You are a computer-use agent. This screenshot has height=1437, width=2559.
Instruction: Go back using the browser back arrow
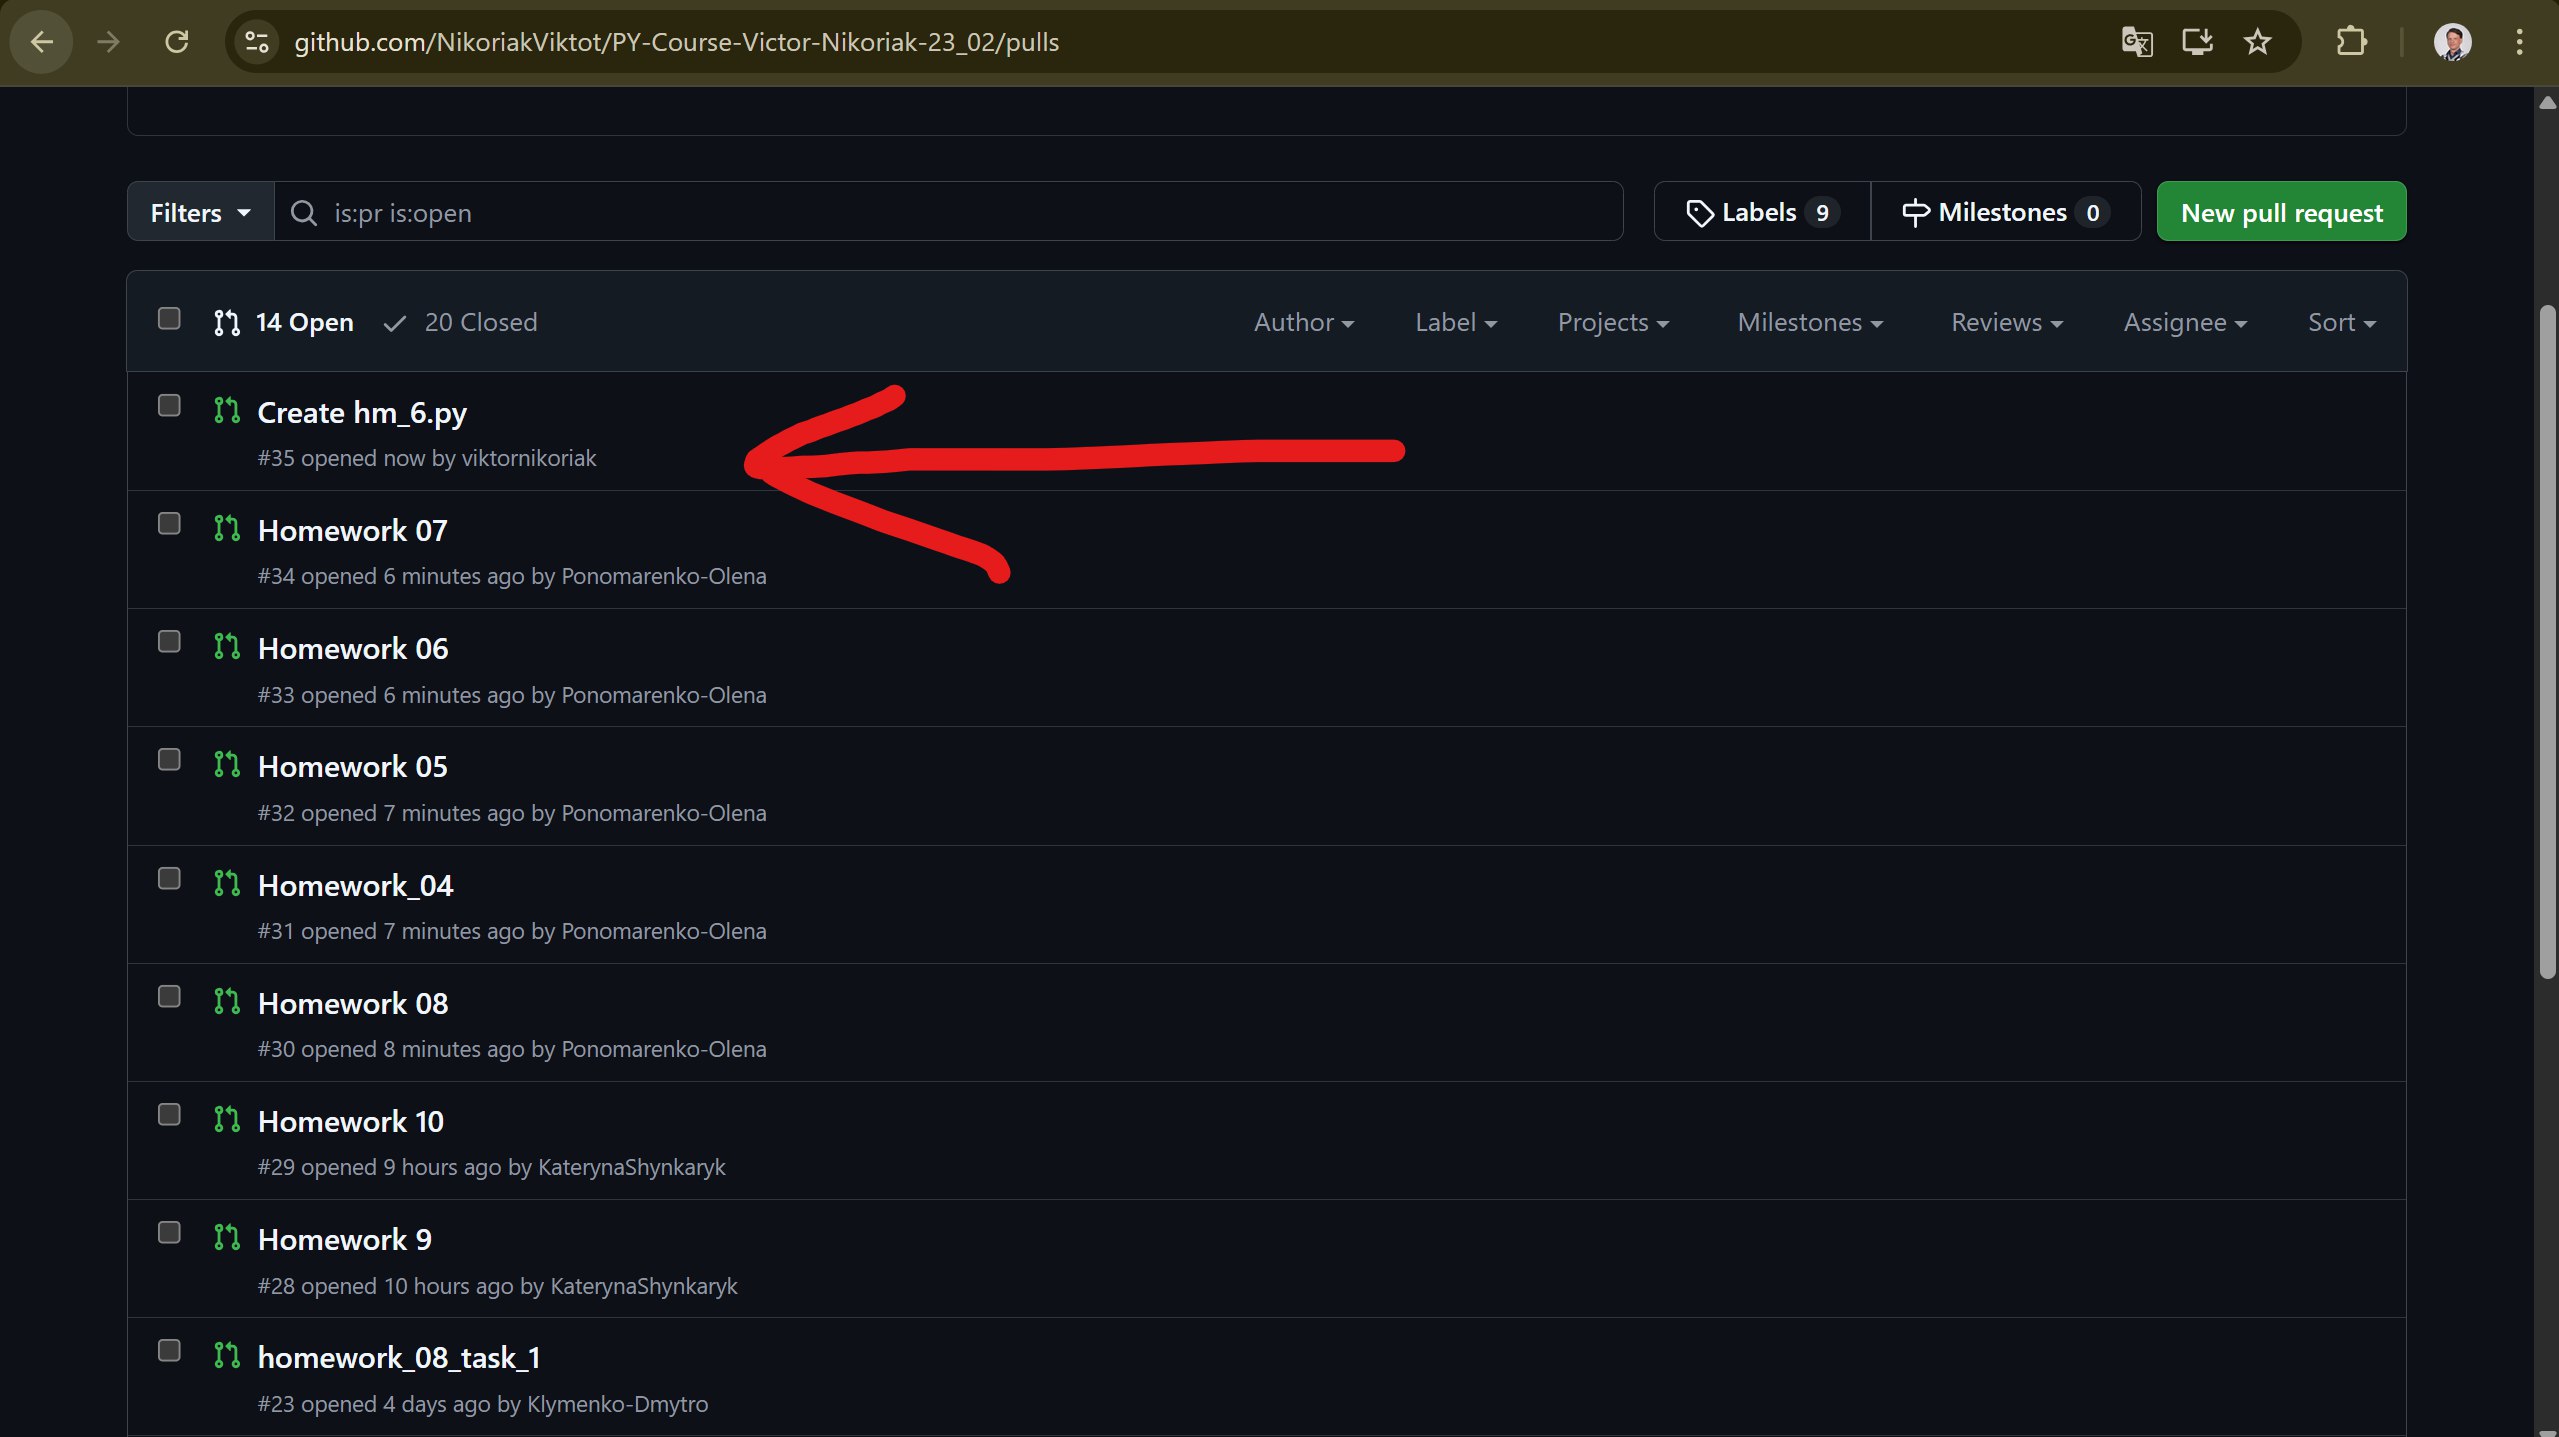click(x=42, y=42)
